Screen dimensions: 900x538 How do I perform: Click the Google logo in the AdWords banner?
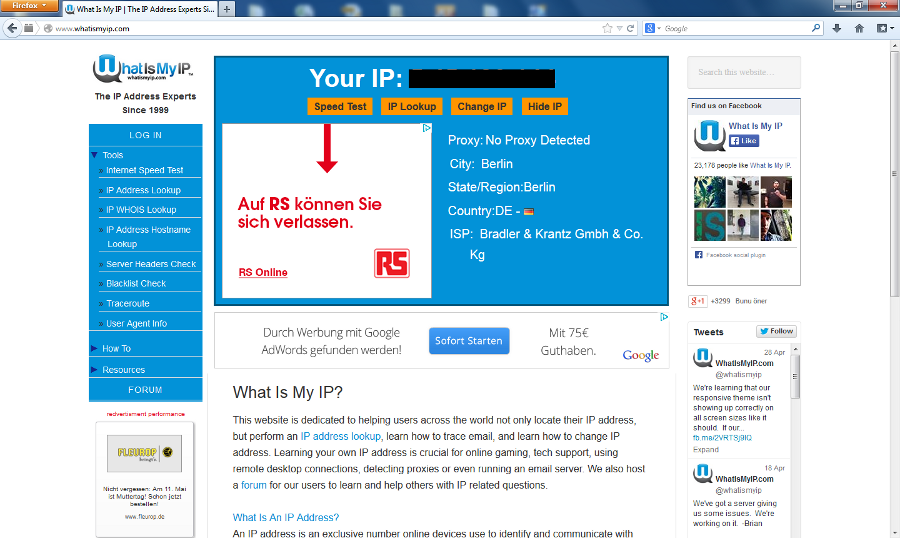641,355
